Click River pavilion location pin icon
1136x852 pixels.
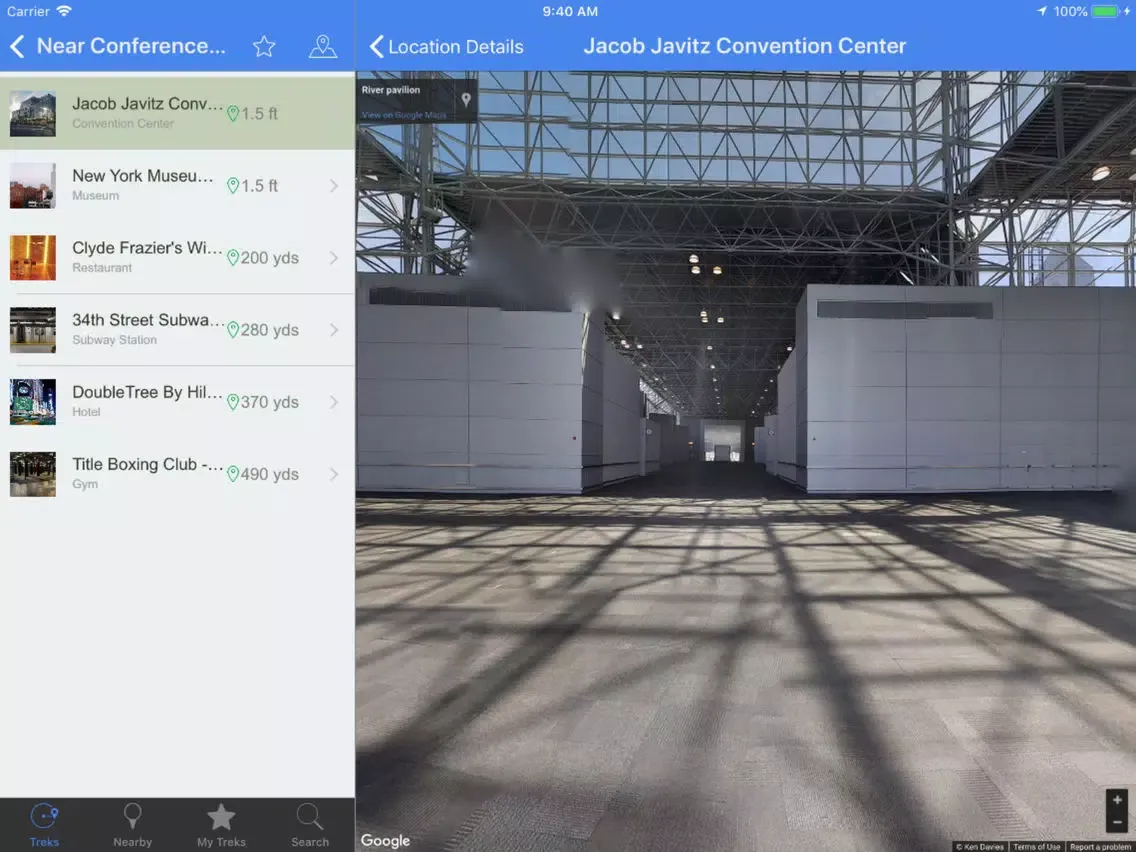tap(466, 99)
